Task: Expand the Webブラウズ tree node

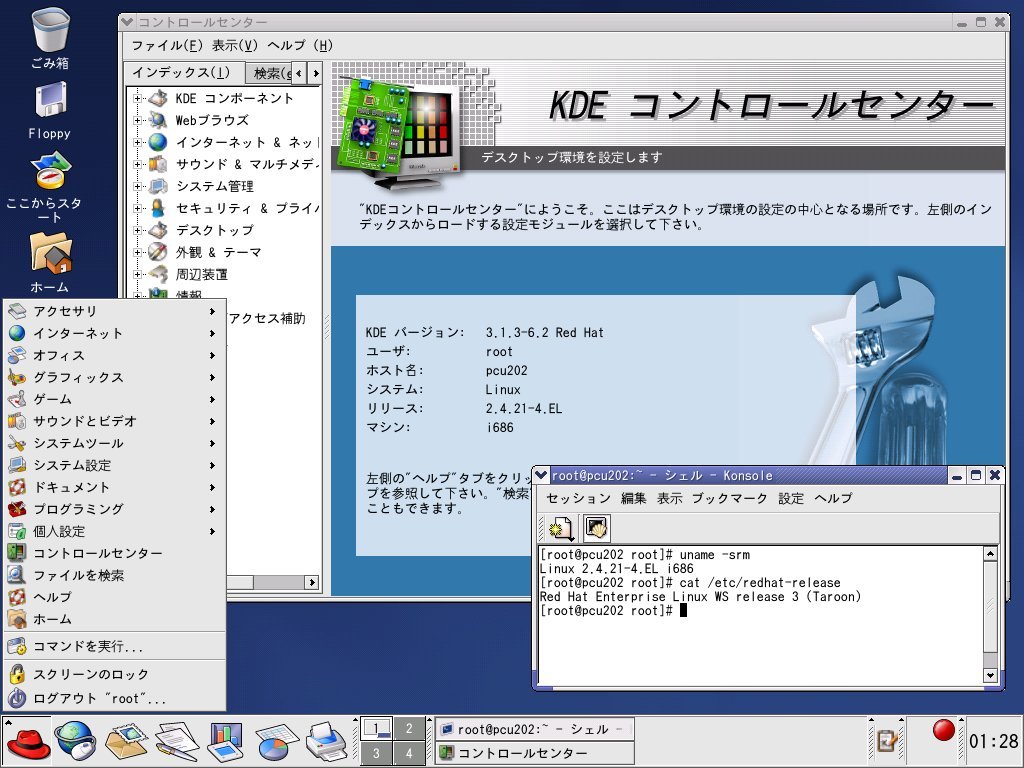Action: pyautogui.click(x=137, y=121)
